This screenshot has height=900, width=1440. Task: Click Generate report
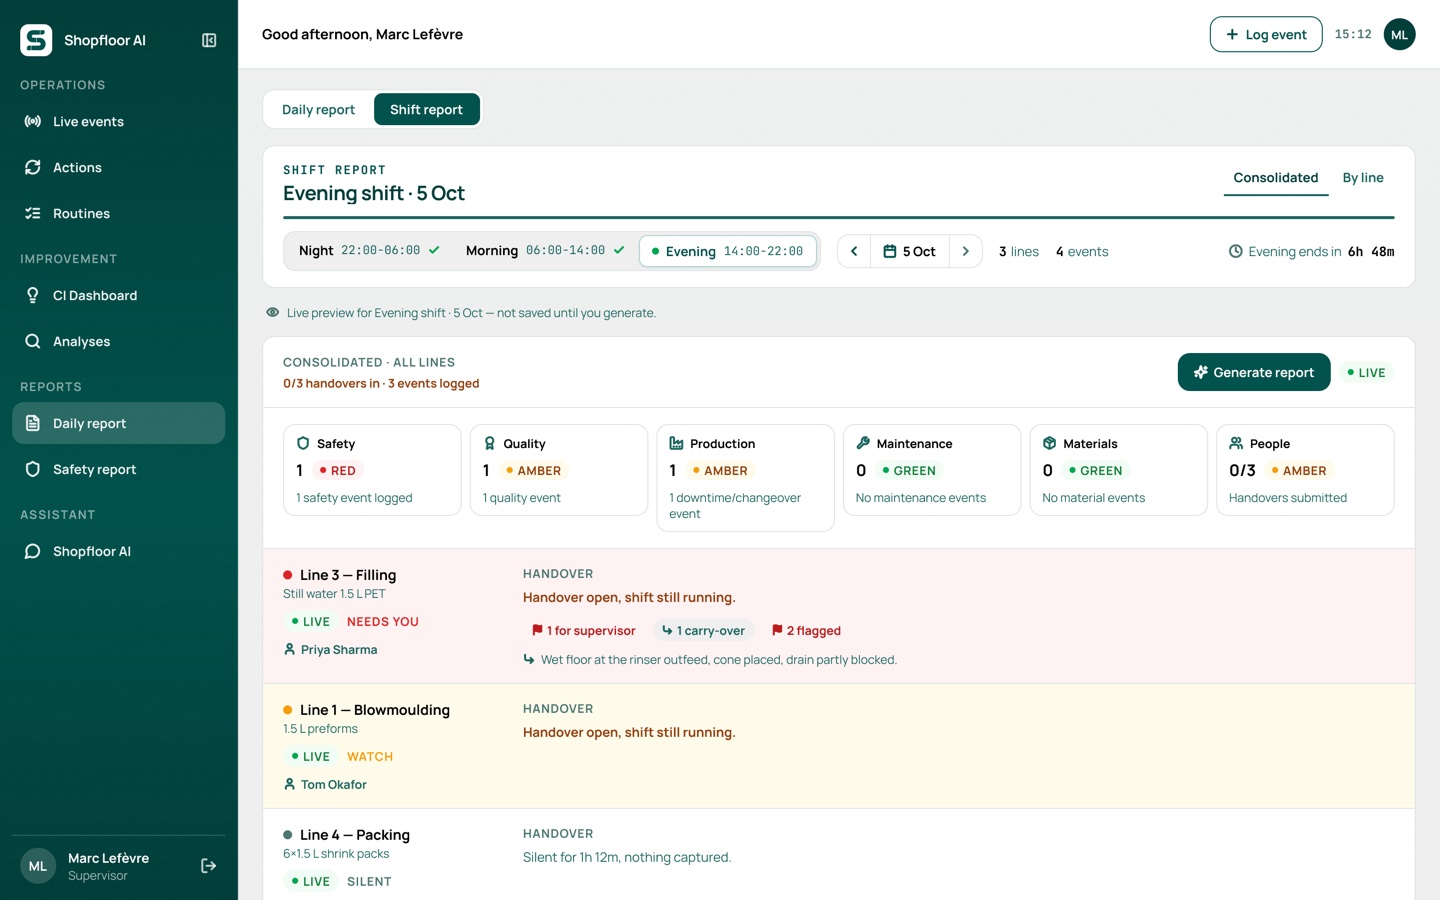(x=1254, y=372)
